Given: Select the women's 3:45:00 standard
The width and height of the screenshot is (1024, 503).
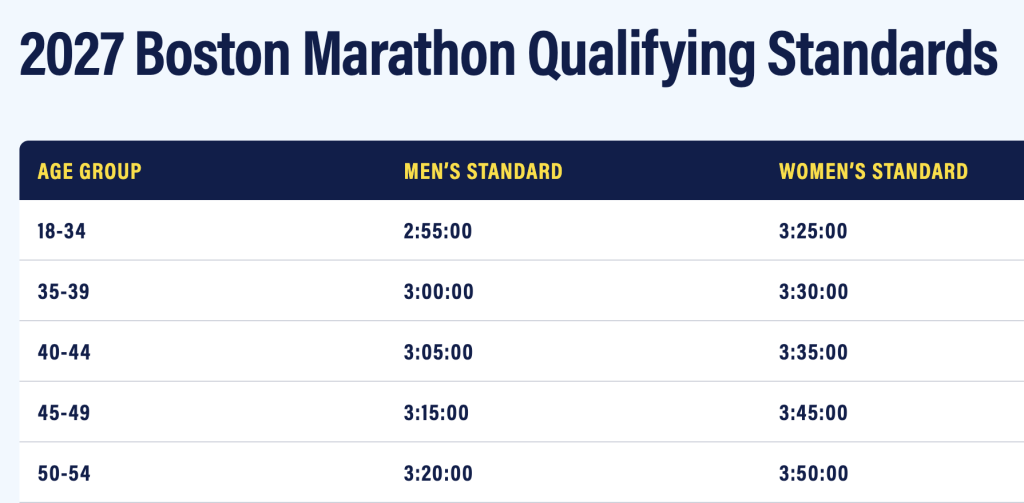Looking at the screenshot, I should click(x=813, y=412).
